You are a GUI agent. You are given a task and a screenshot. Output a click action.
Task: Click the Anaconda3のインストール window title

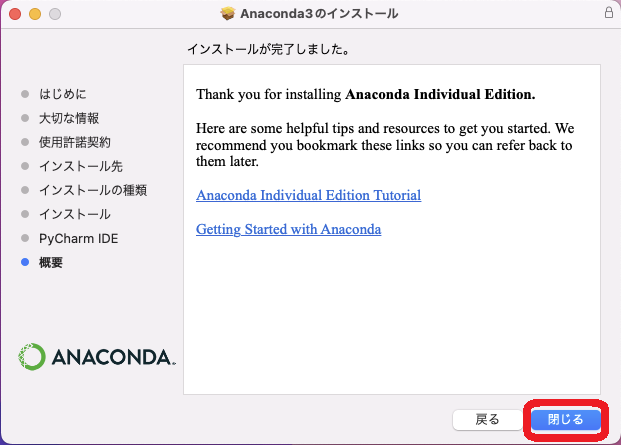tap(319, 14)
